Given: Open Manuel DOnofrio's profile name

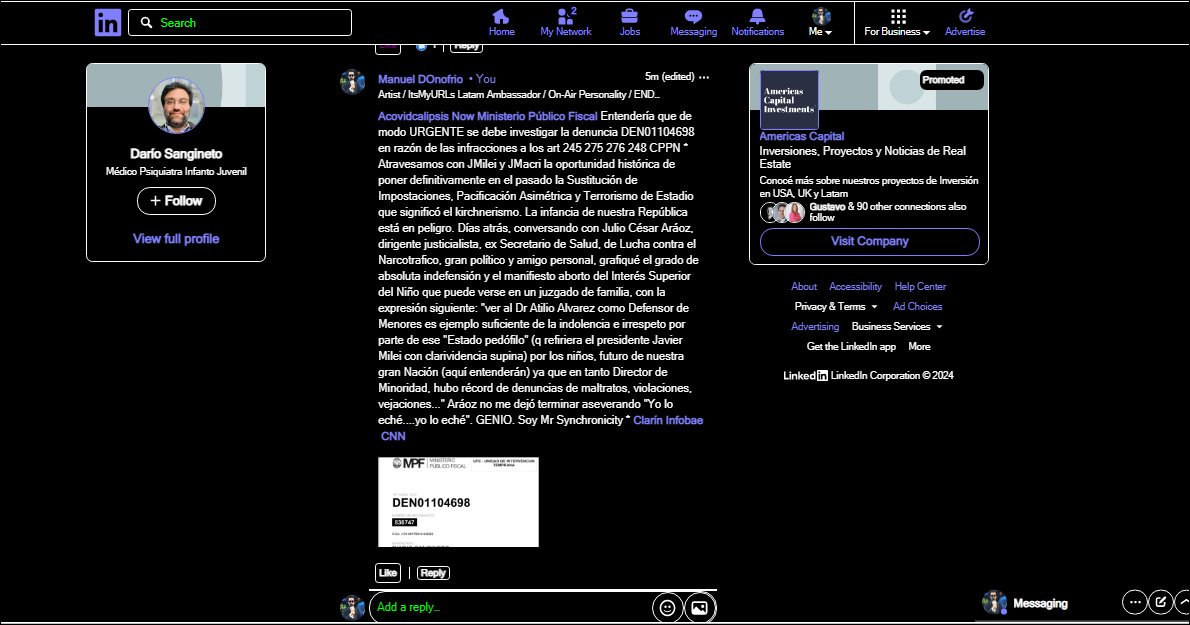Looking at the screenshot, I should pyautogui.click(x=420, y=79).
